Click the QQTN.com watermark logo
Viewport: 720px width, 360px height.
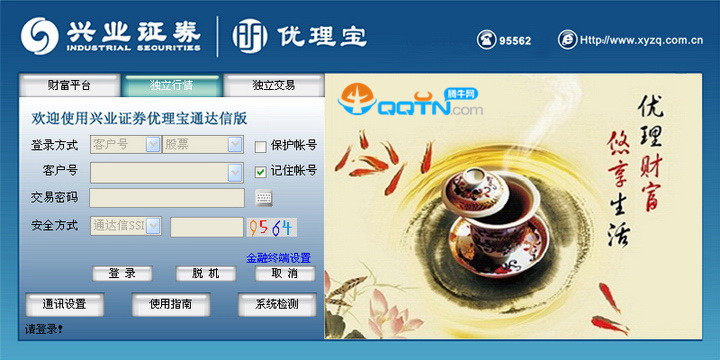[x=410, y=100]
